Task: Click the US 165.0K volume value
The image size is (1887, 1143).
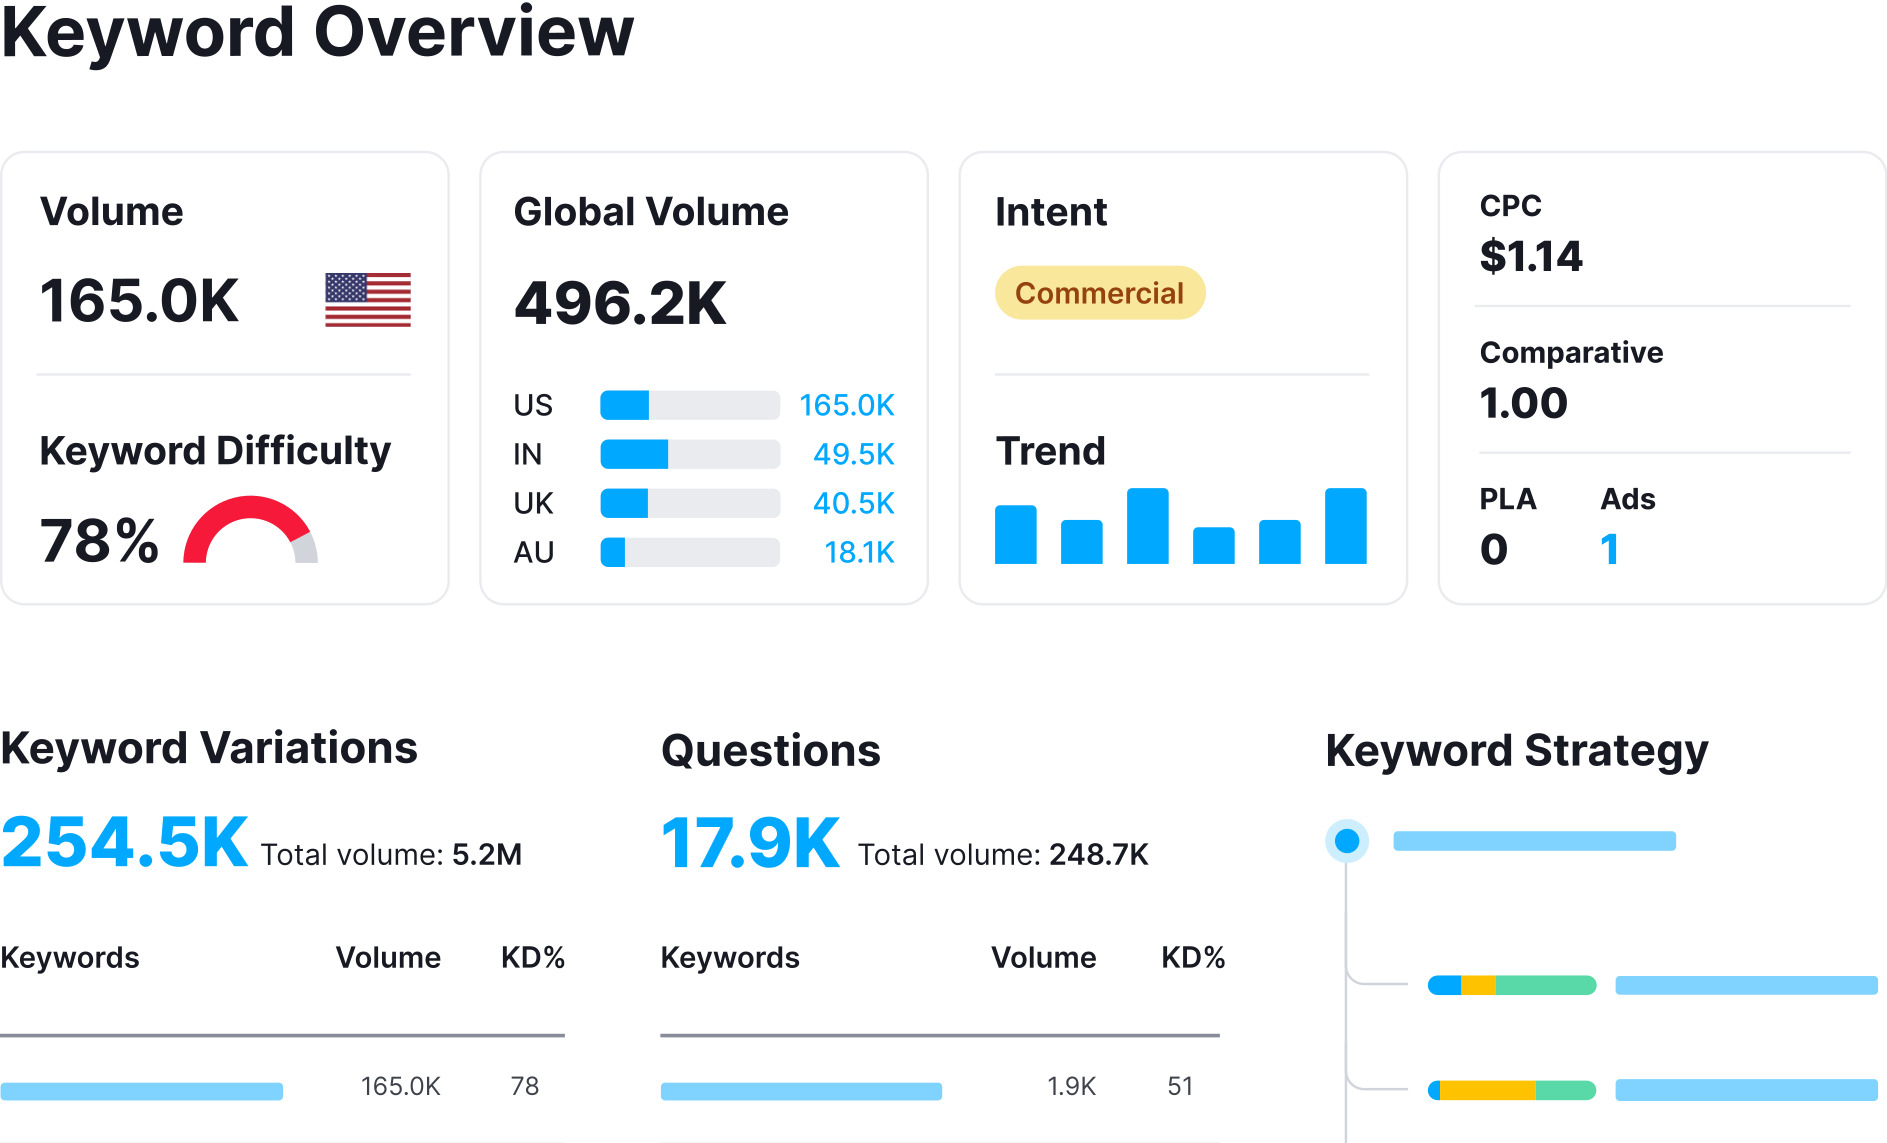Action: 846,405
